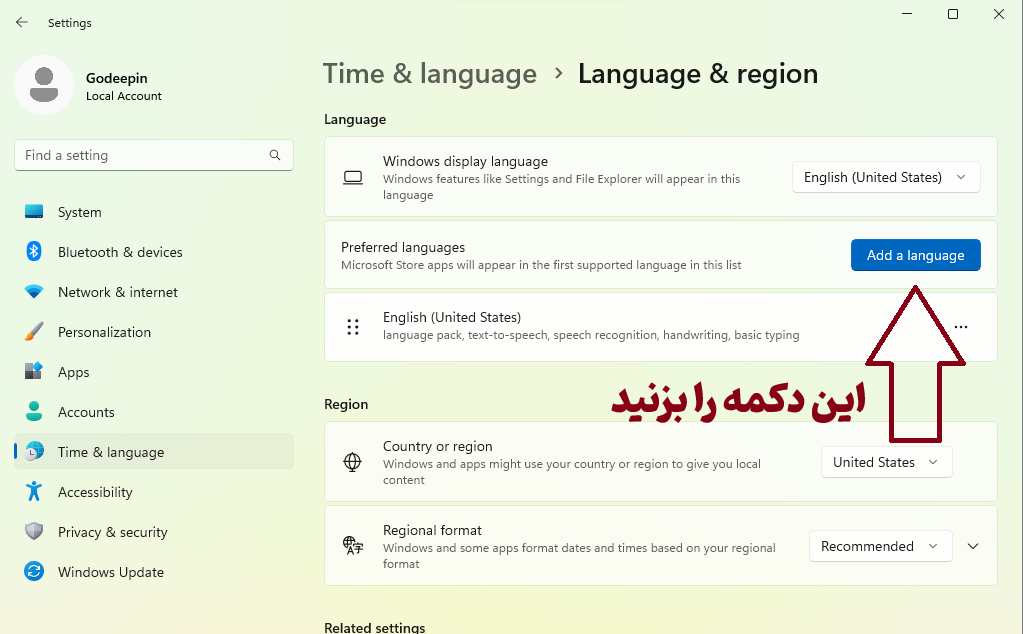This screenshot has height=634, width=1023.
Task: Click the Windows Update sync icon
Action: 34,571
